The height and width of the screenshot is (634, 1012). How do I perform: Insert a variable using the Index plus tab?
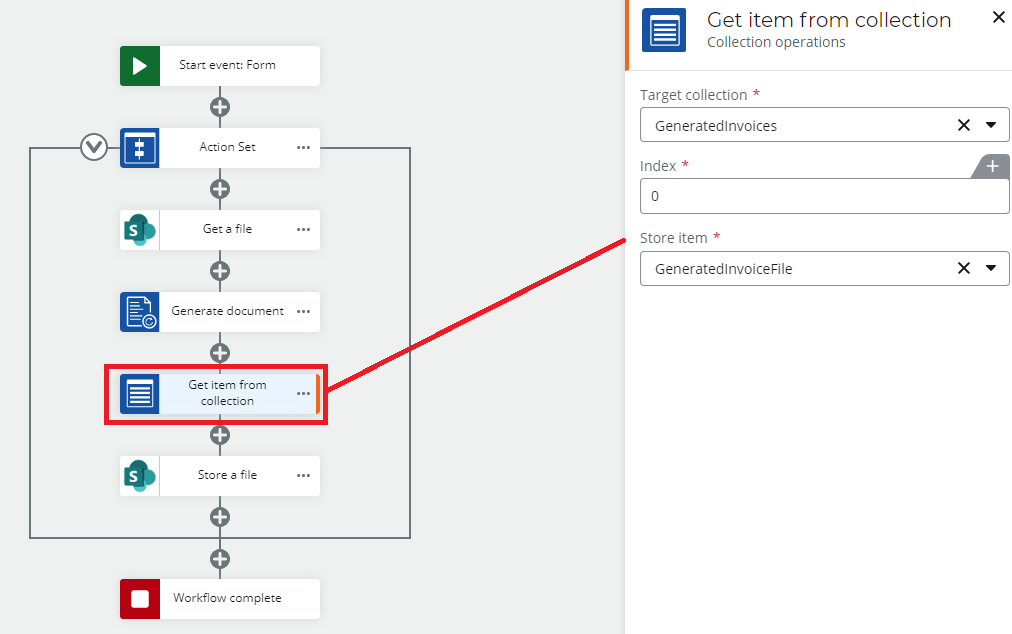[x=991, y=167]
